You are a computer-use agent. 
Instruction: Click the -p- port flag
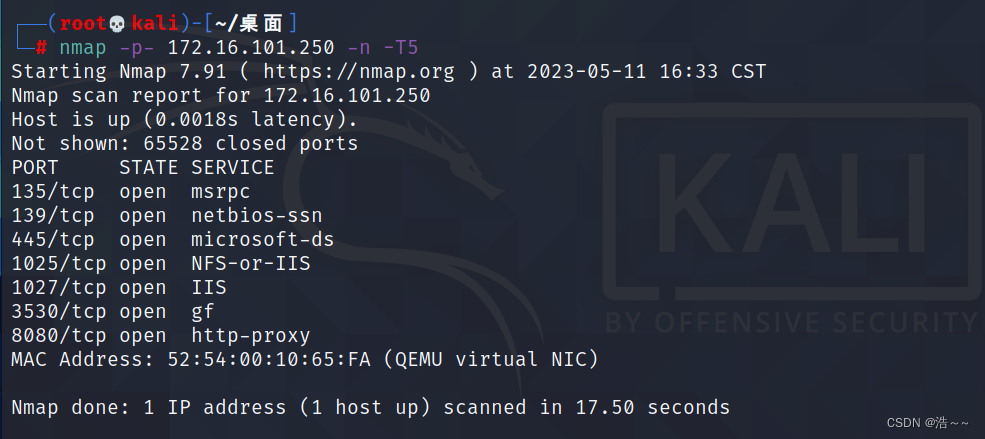[x=137, y=48]
